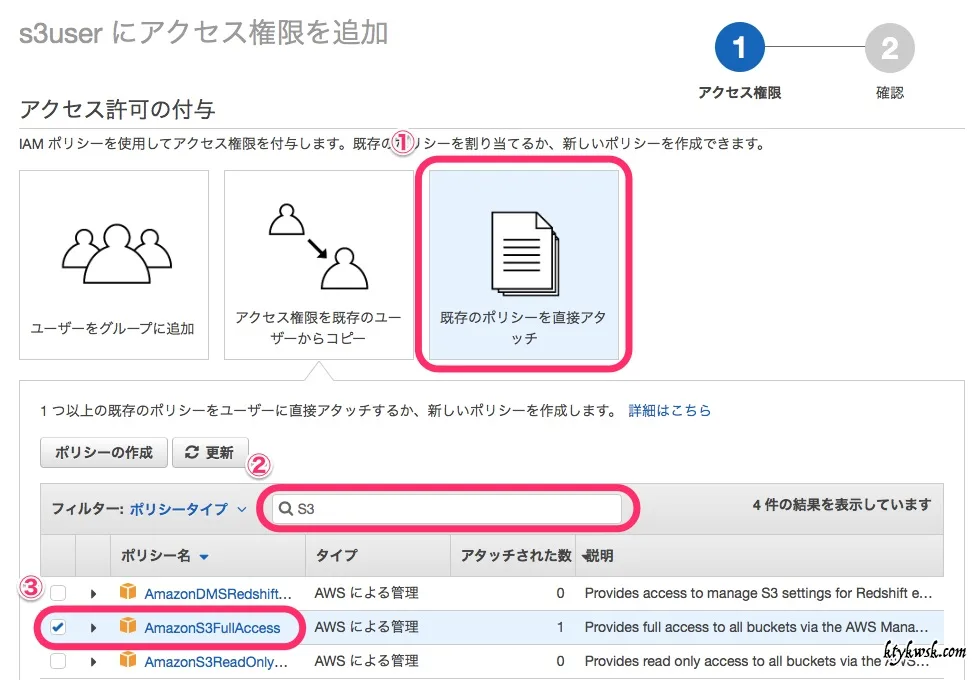Check the AmazonS3ReadOnly policy checkbox

pos(58,661)
